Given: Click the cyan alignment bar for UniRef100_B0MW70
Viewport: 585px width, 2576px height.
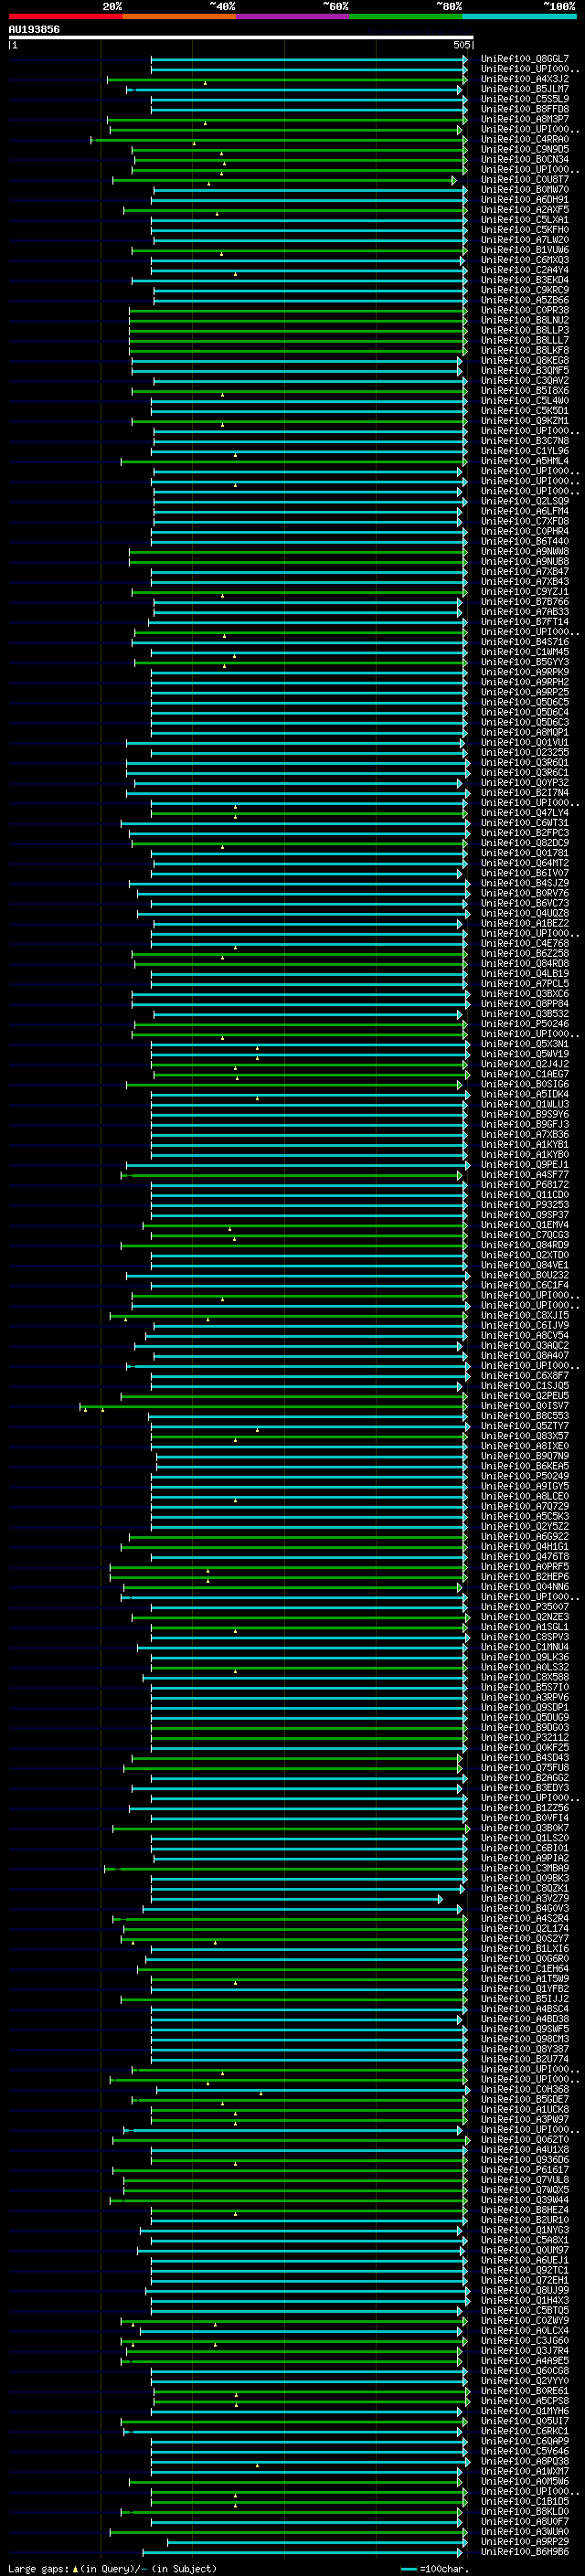Looking at the screenshot, I should pyautogui.click(x=309, y=190).
